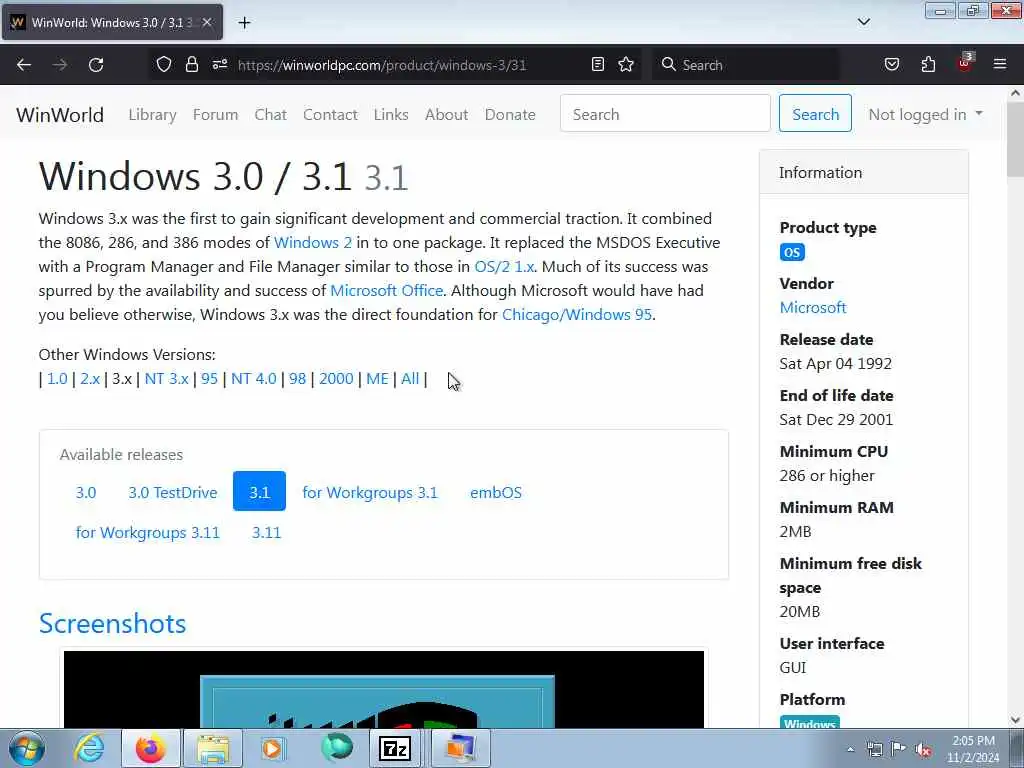Open the Donate nav item
The image size is (1024, 768).
[510, 114]
